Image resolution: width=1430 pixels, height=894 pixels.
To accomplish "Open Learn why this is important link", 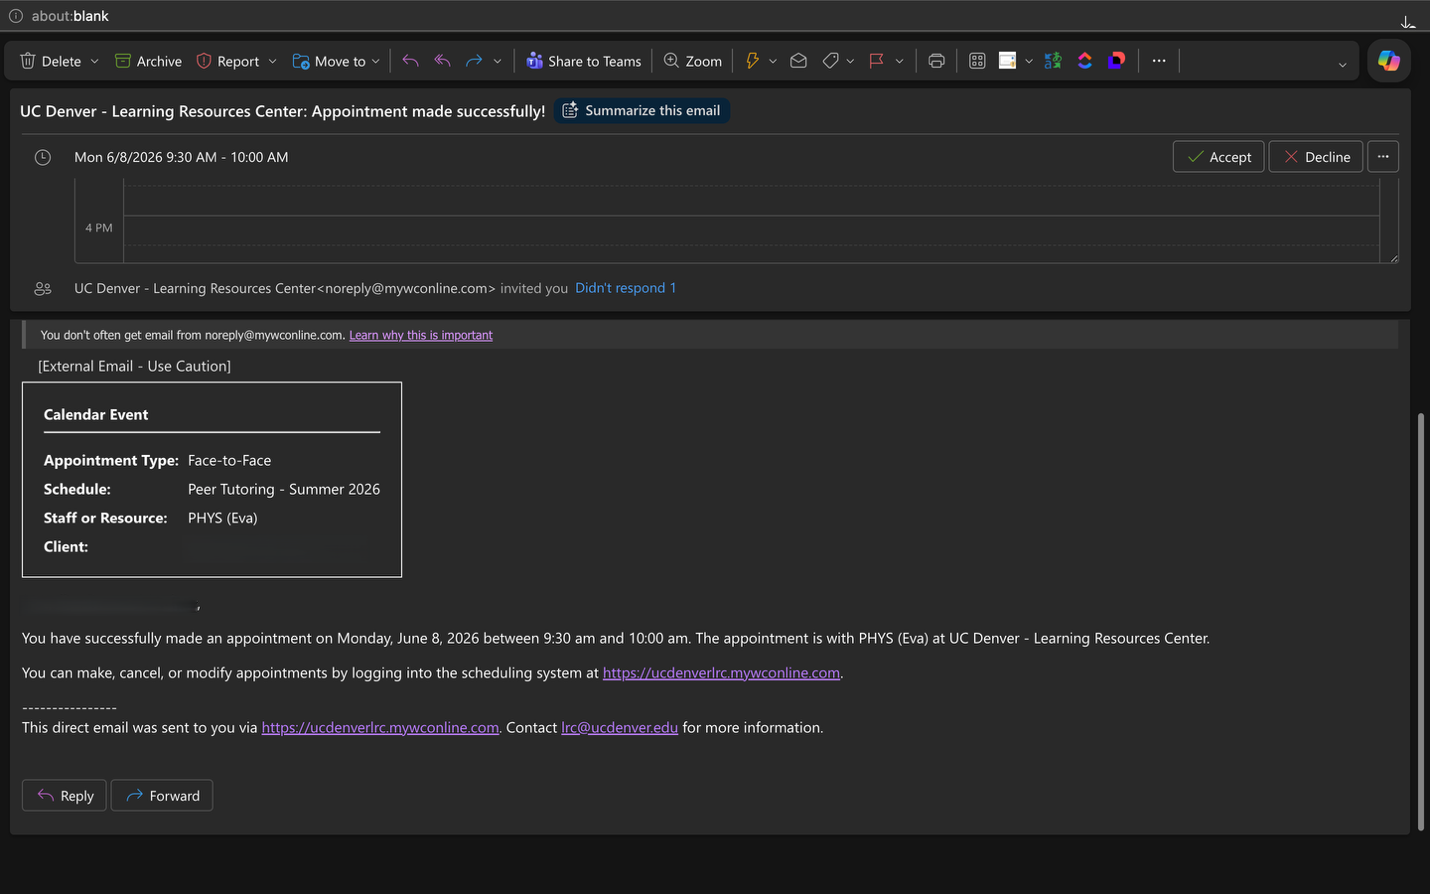I will tap(421, 335).
